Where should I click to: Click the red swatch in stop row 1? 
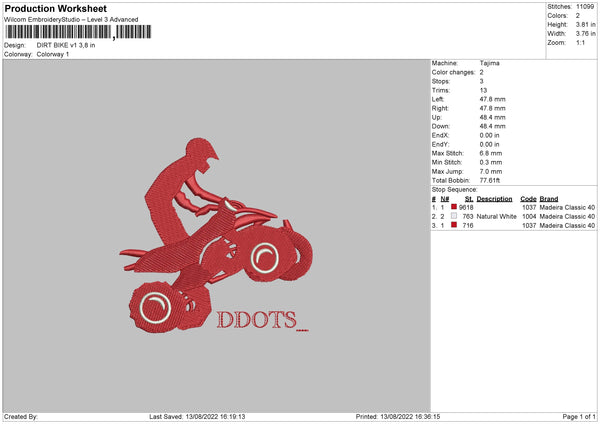tap(454, 207)
